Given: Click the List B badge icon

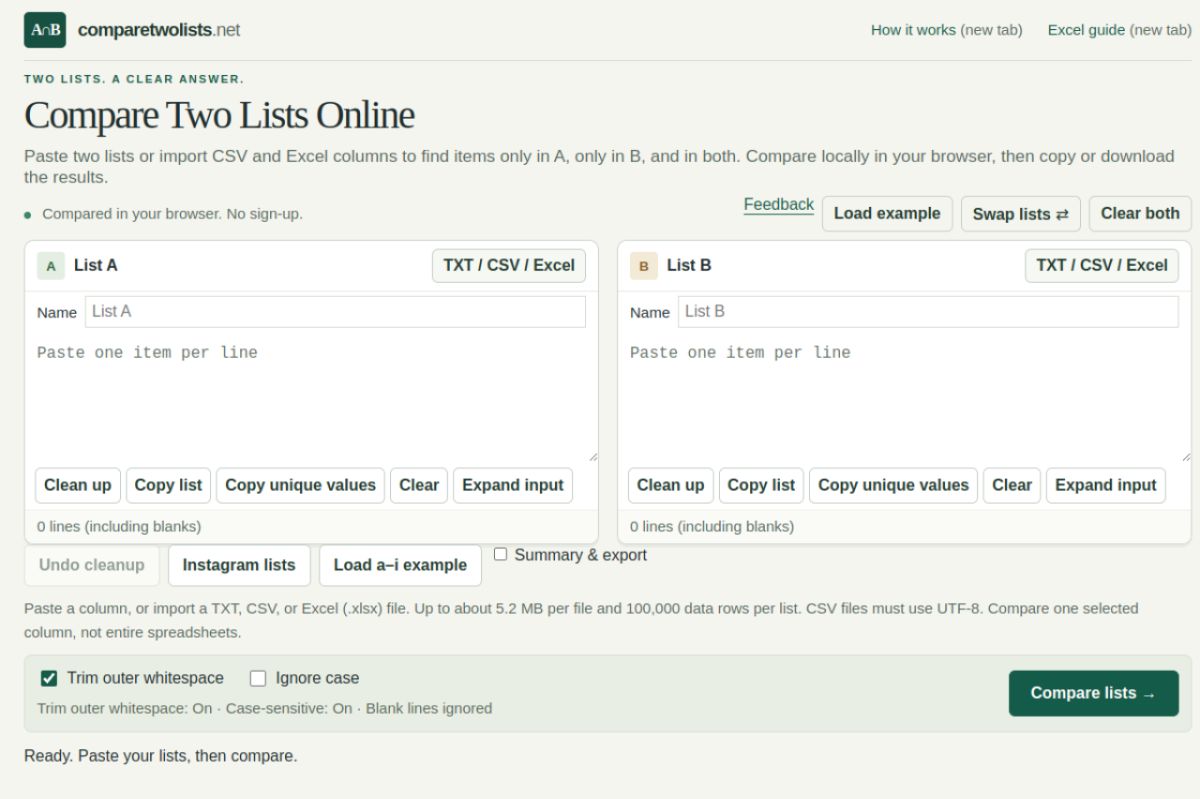Looking at the screenshot, I should pyautogui.click(x=644, y=266).
